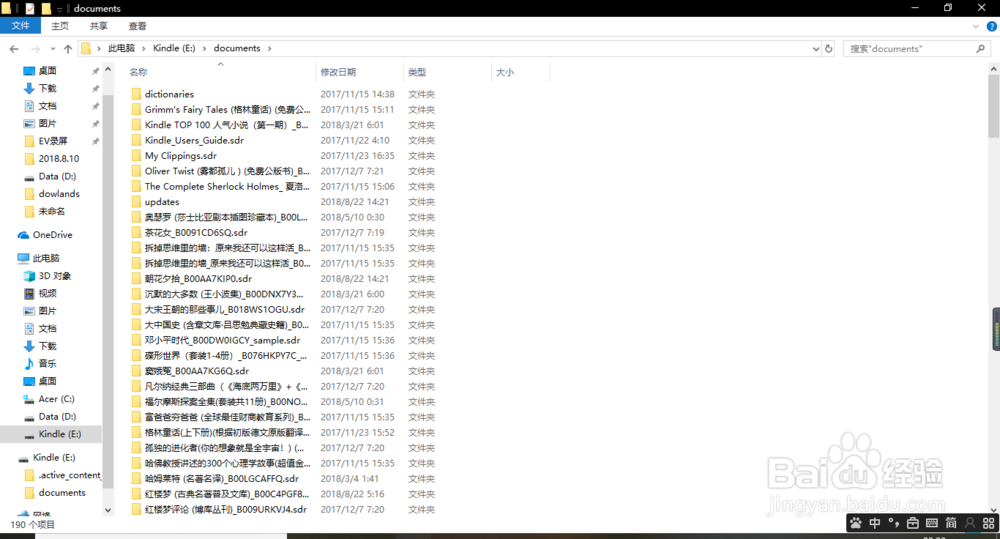
Task: Expand the ribbon with the chevron
Action: click(x=975, y=26)
